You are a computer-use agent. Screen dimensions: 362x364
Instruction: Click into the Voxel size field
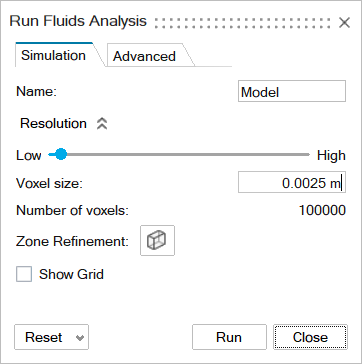pyautogui.click(x=292, y=182)
